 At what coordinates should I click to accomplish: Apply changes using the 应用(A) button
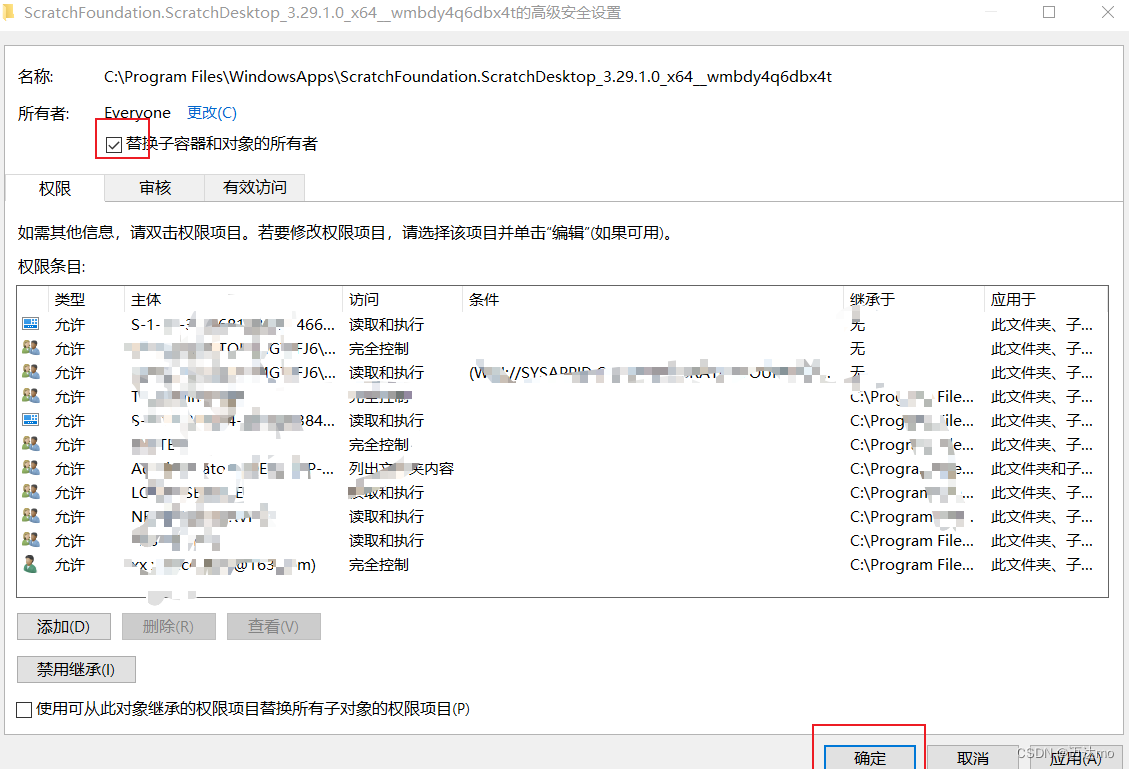coord(1076,757)
